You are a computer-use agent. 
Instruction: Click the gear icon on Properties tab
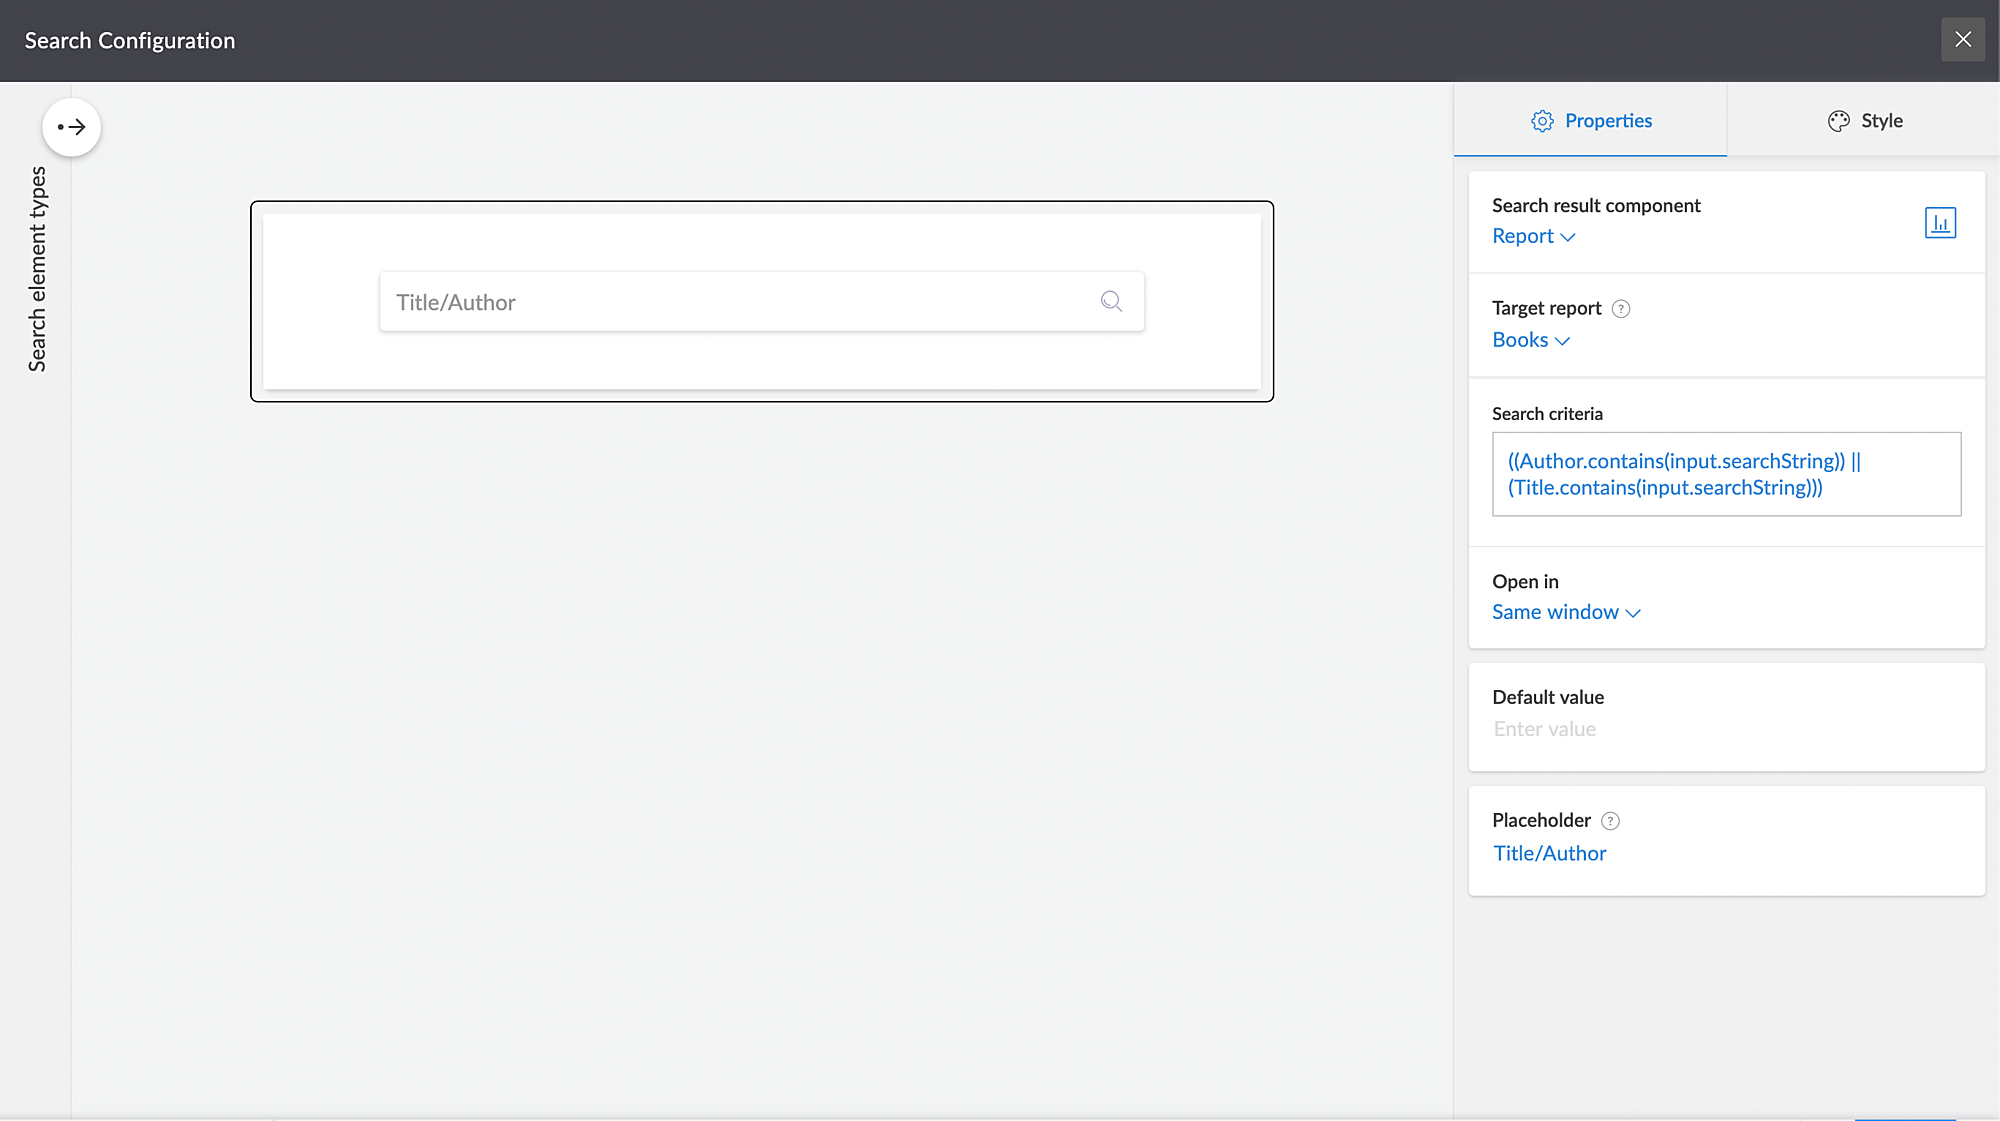pyautogui.click(x=1542, y=121)
